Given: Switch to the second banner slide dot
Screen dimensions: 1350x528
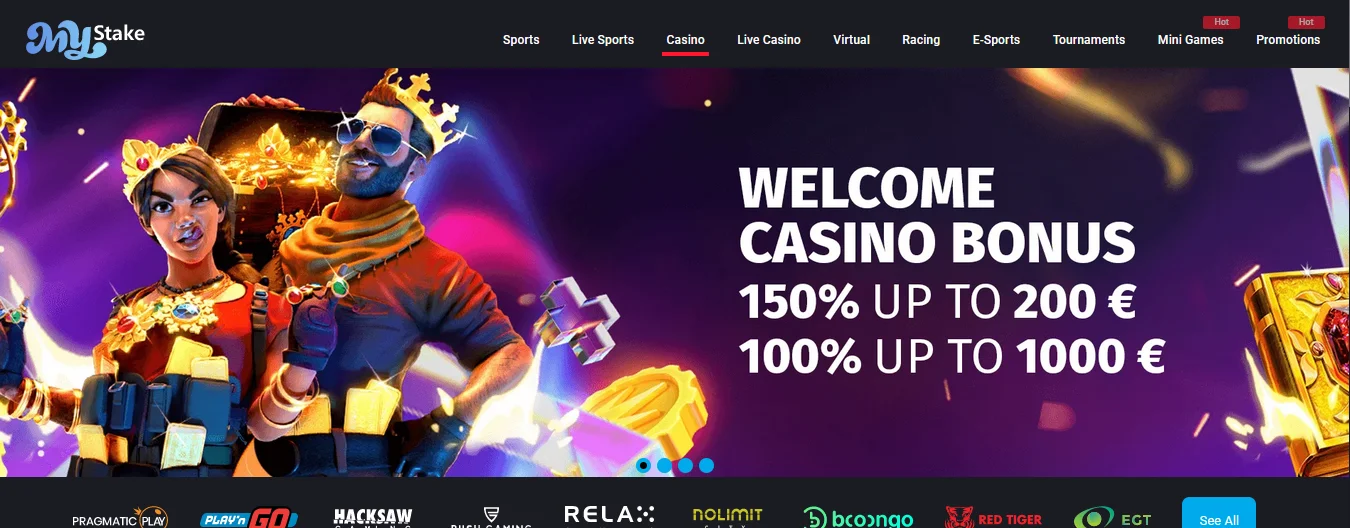Looking at the screenshot, I should (664, 465).
